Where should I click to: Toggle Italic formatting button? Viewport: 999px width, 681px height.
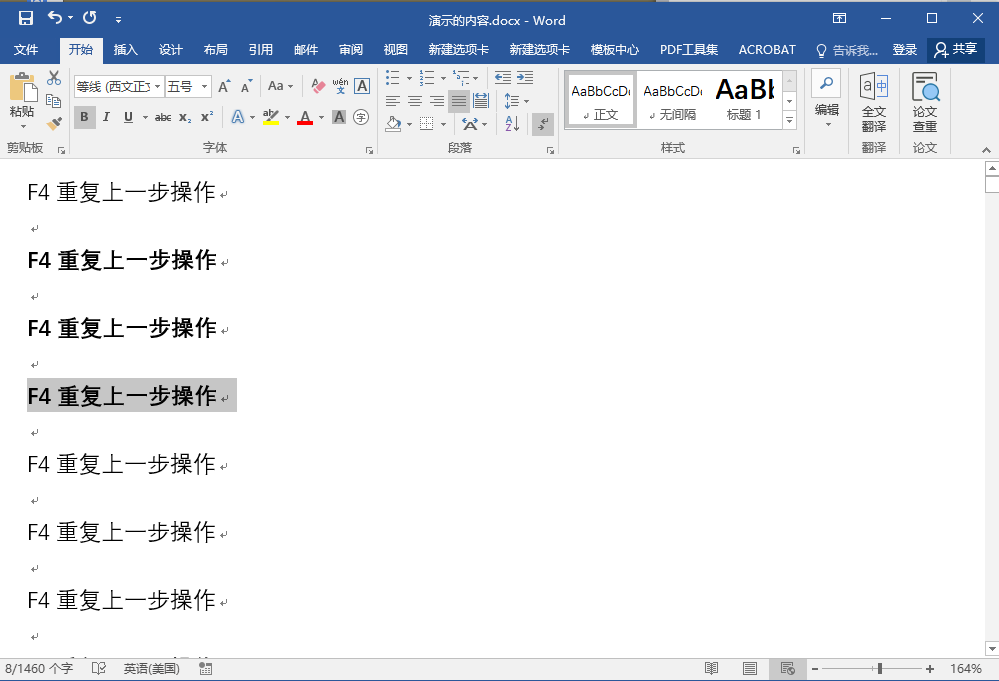[107, 117]
